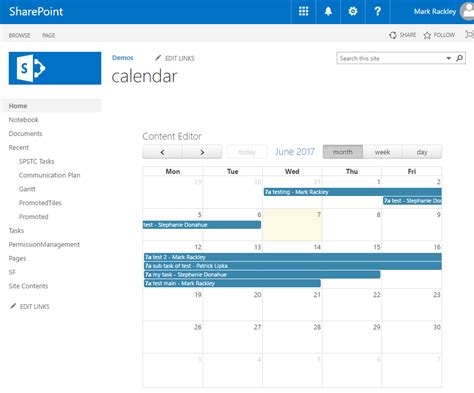Open the notifications bell
Screen dimensions: 474x393
coord(328,11)
